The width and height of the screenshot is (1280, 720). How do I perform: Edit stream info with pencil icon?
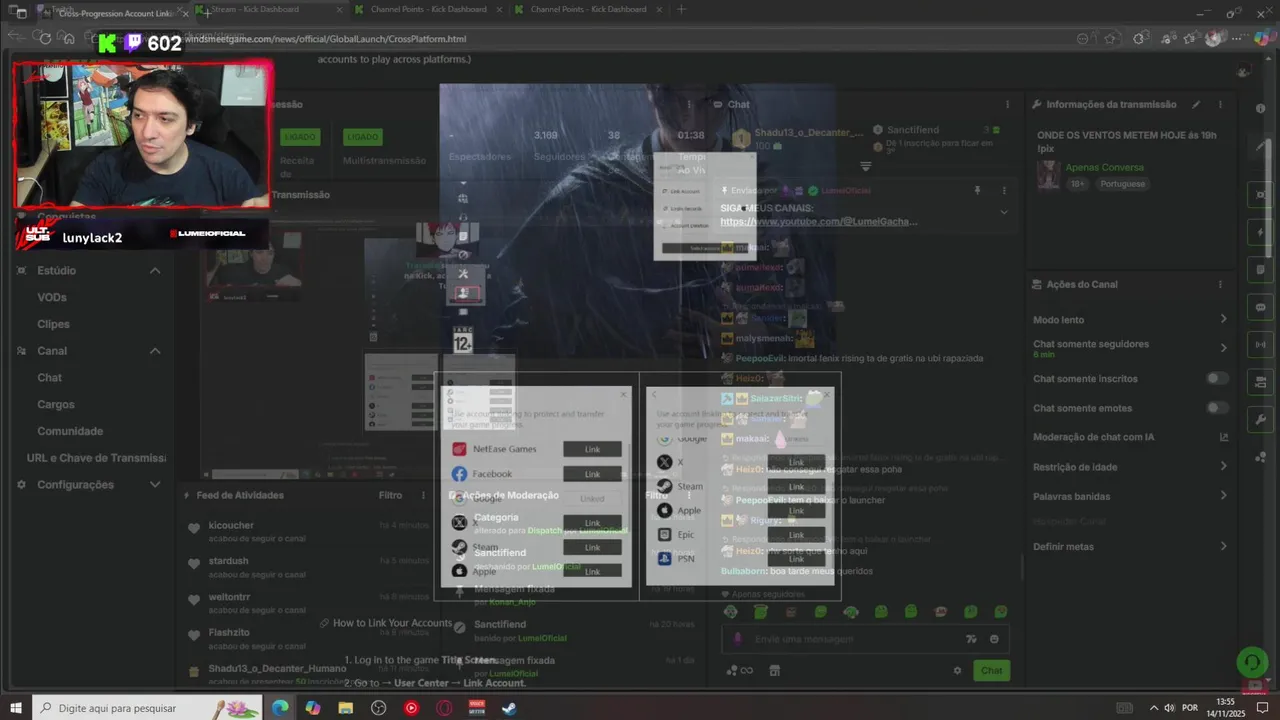1196,104
